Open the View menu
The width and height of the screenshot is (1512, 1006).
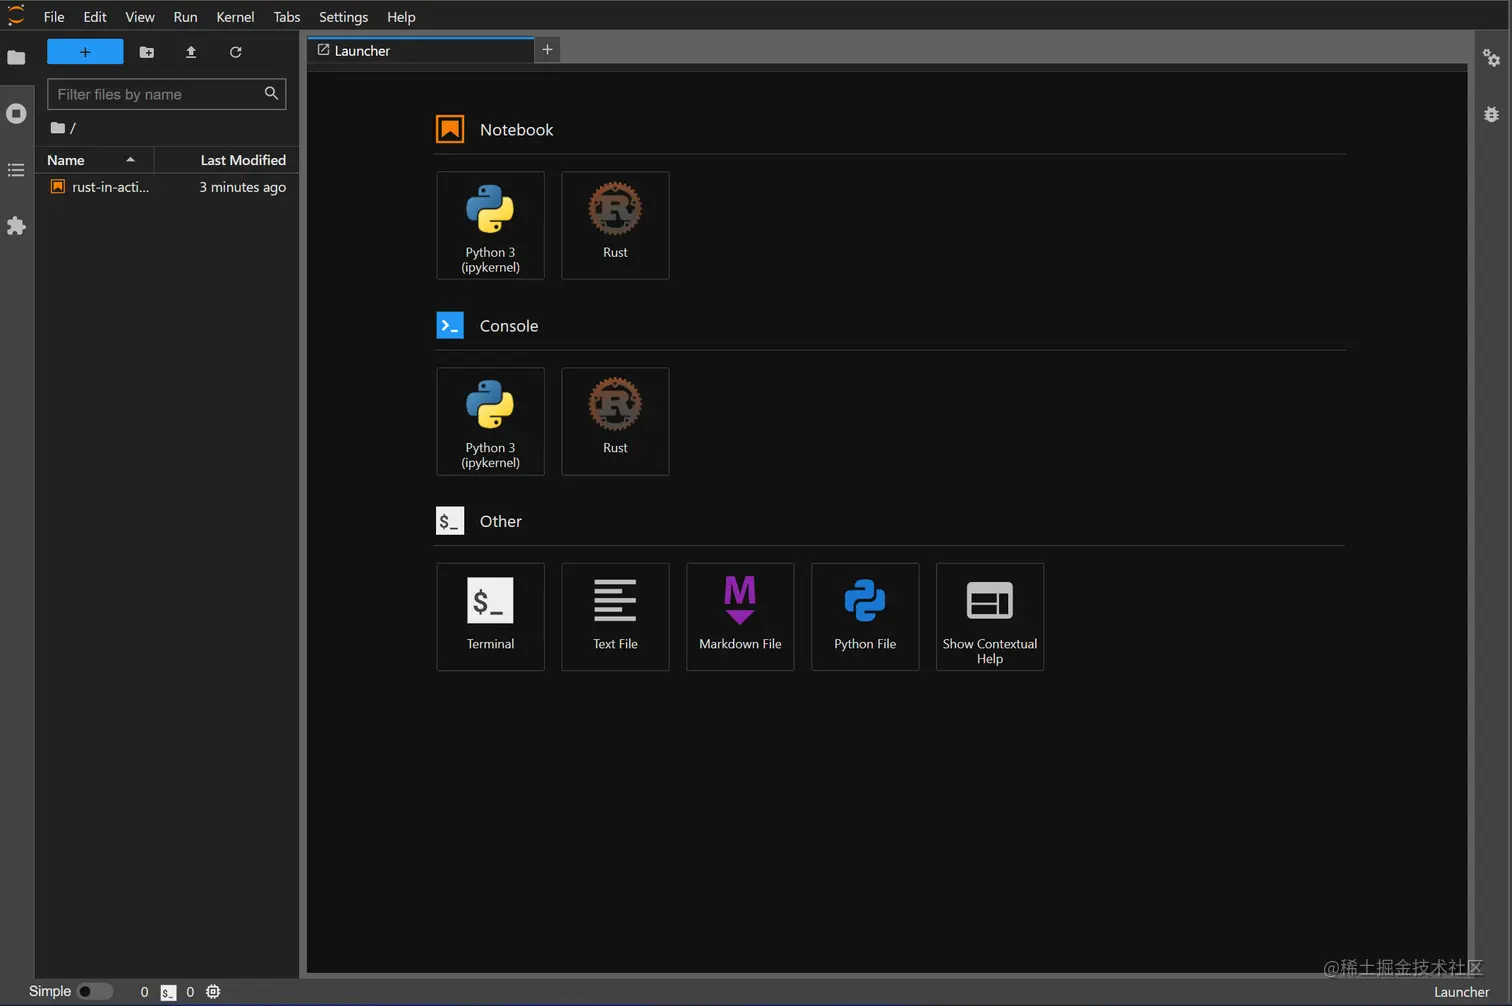140,17
